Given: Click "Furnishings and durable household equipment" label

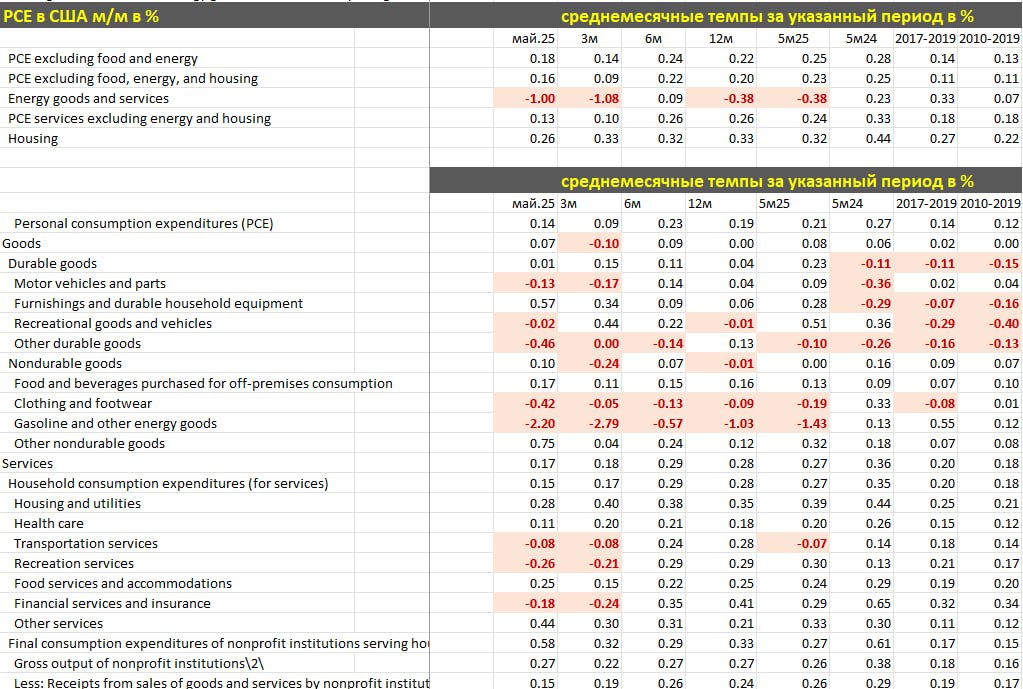Looking at the screenshot, I should tap(158, 304).
